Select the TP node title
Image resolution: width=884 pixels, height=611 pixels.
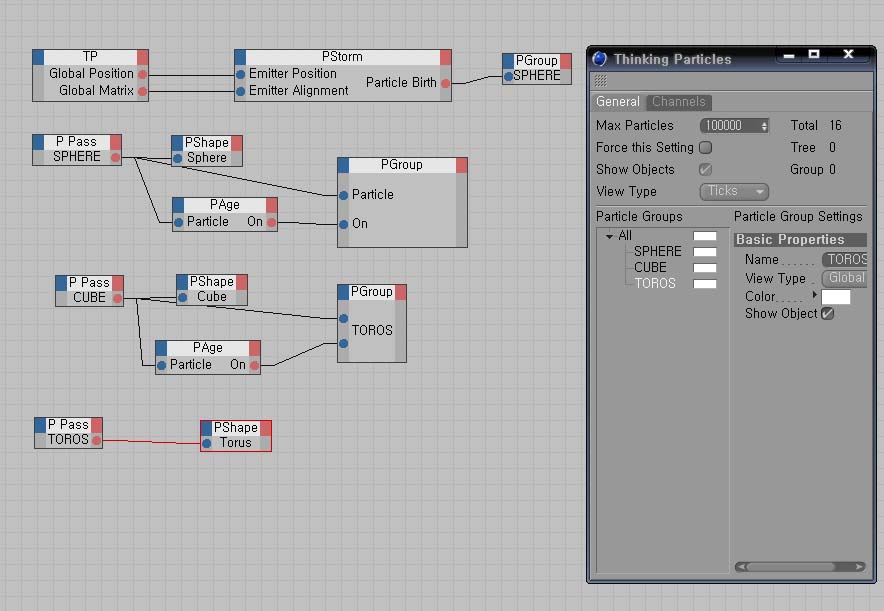pyautogui.click(x=90, y=56)
